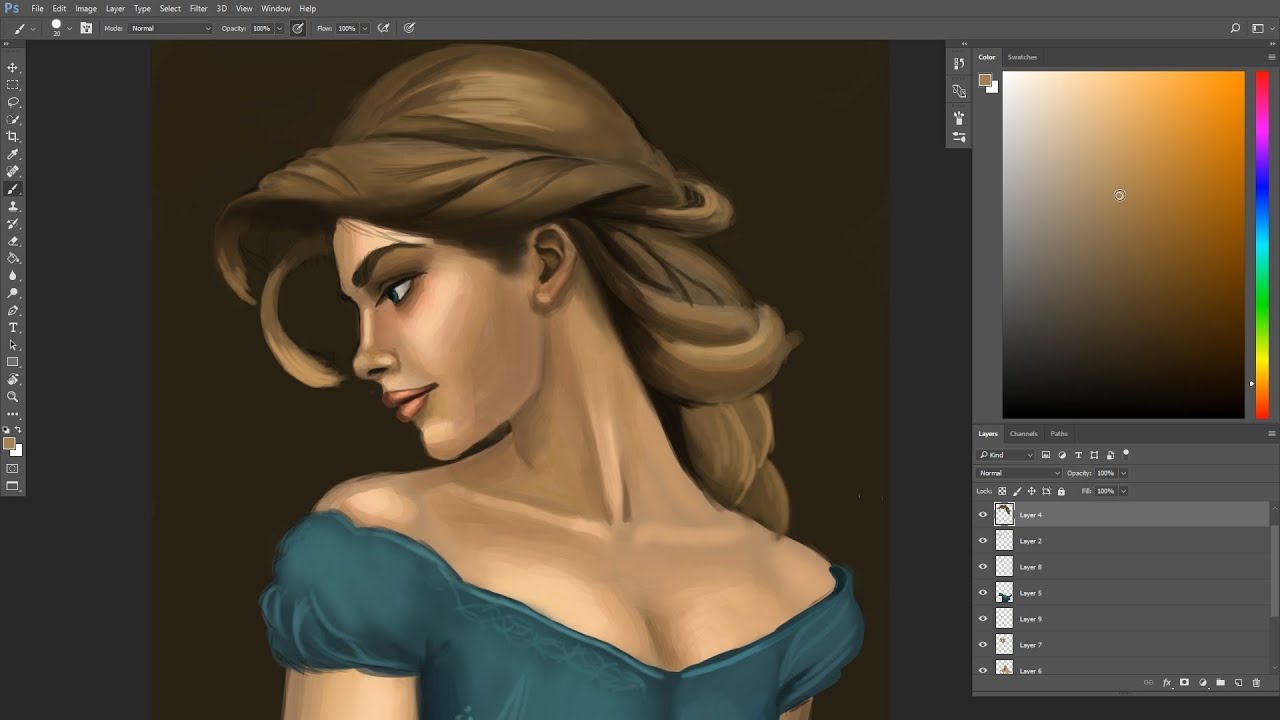Create a new layer
Viewport: 1280px width, 720px height.
pyautogui.click(x=1238, y=683)
